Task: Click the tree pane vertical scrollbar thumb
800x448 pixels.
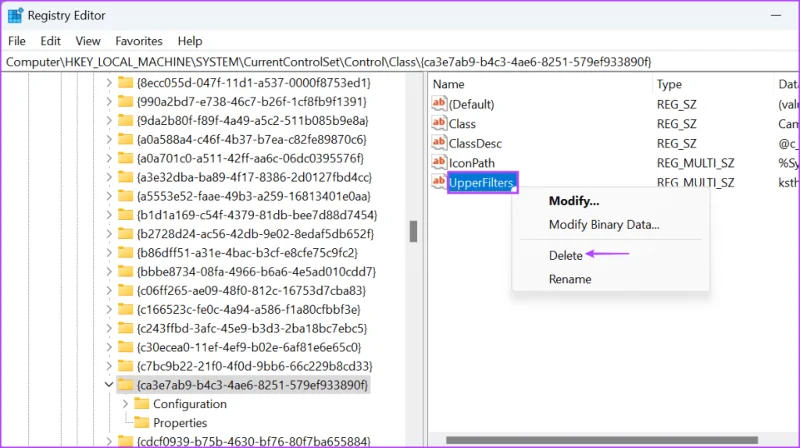Action: pyautogui.click(x=413, y=231)
